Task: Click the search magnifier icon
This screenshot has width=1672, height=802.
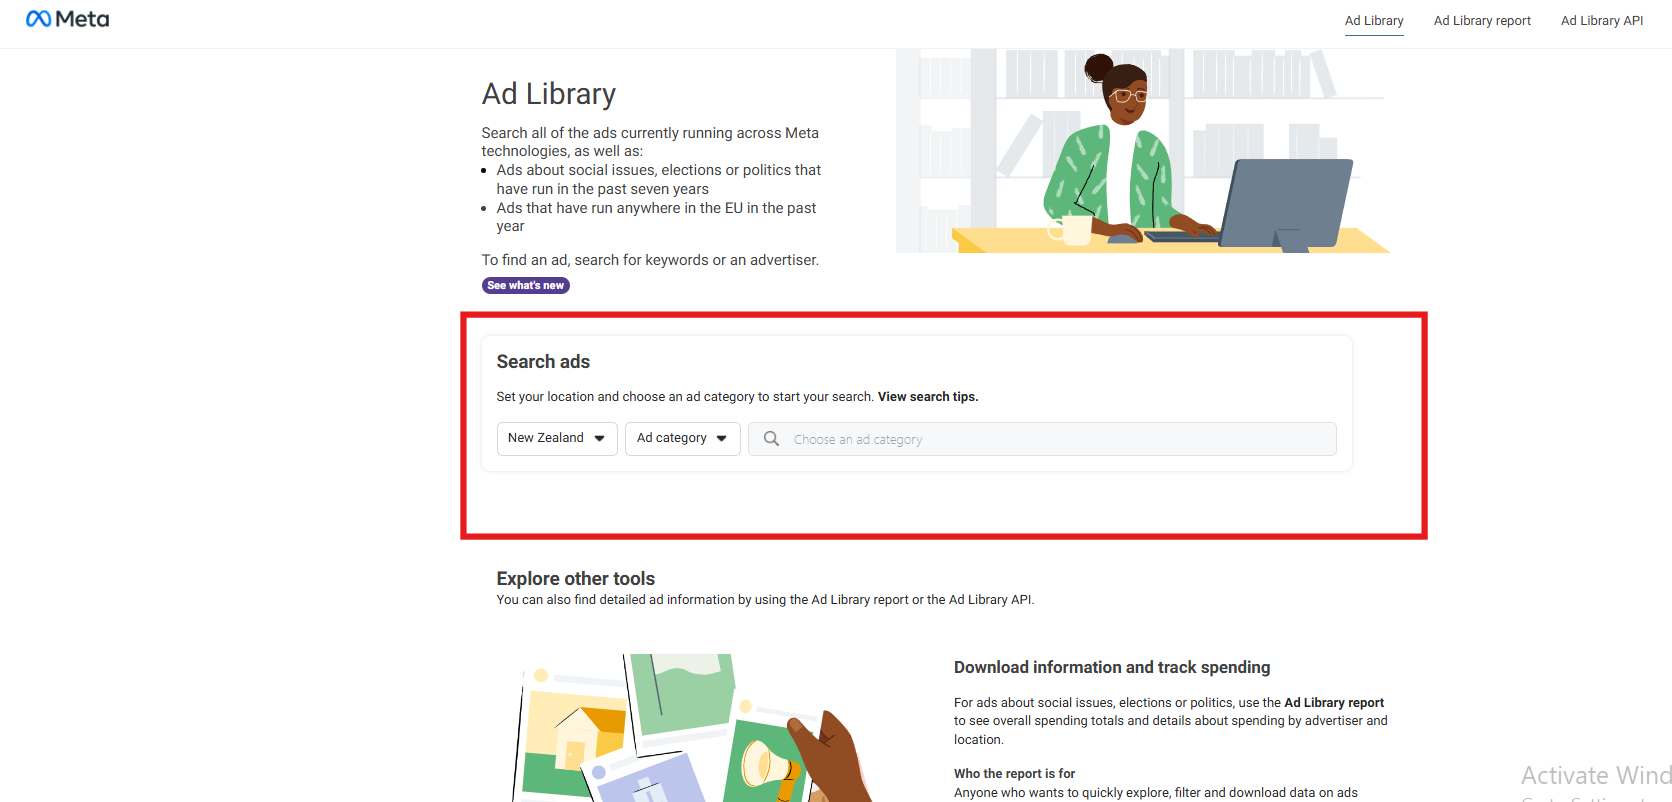Action: (x=771, y=439)
